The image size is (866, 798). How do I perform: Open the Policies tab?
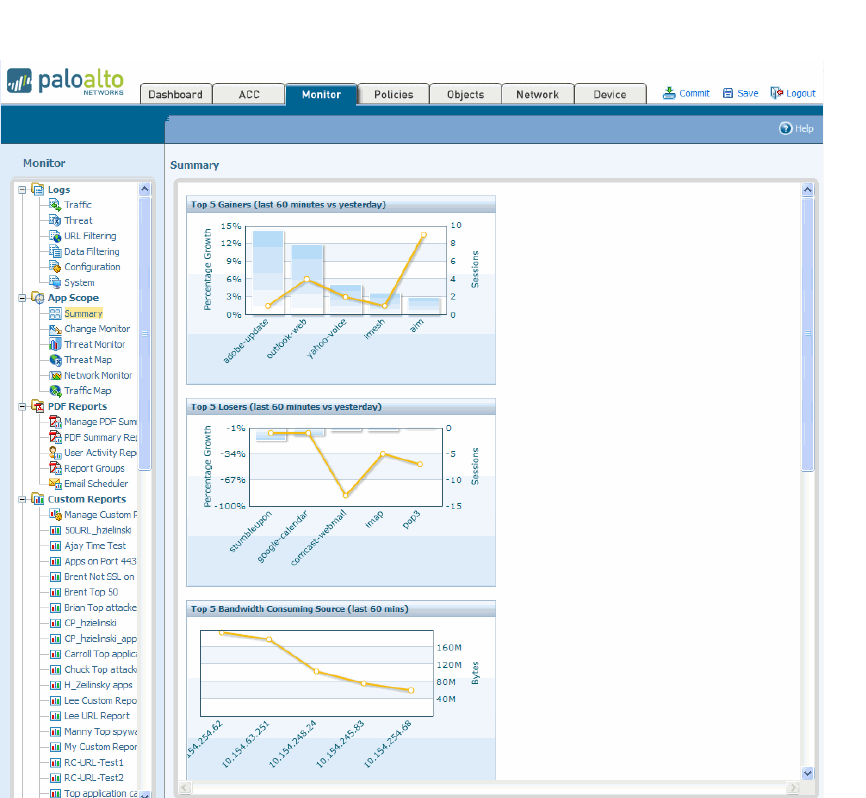[x=393, y=94]
